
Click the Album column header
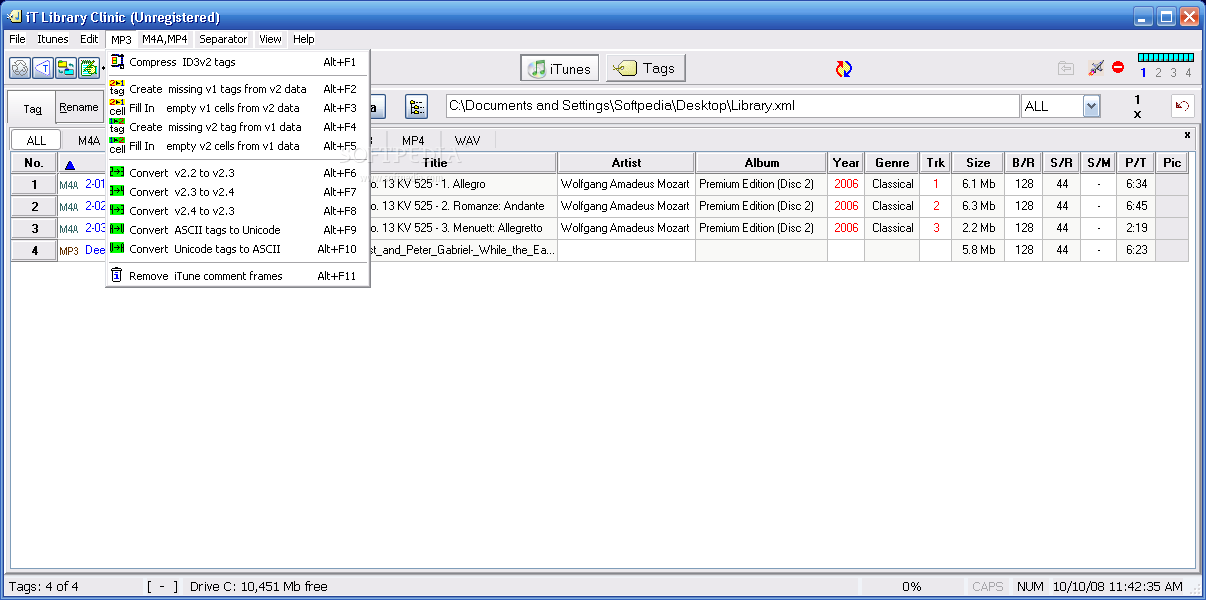[x=762, y=163]
